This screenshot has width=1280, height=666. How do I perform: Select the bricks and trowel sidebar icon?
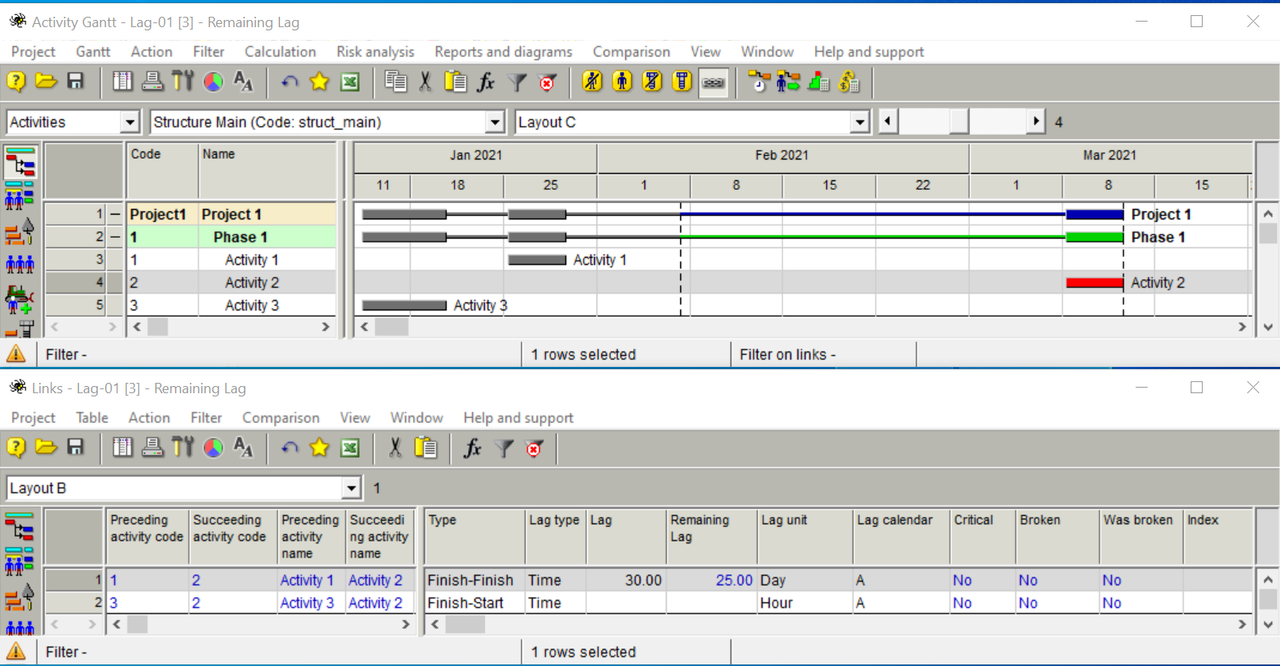pos(19,232)
